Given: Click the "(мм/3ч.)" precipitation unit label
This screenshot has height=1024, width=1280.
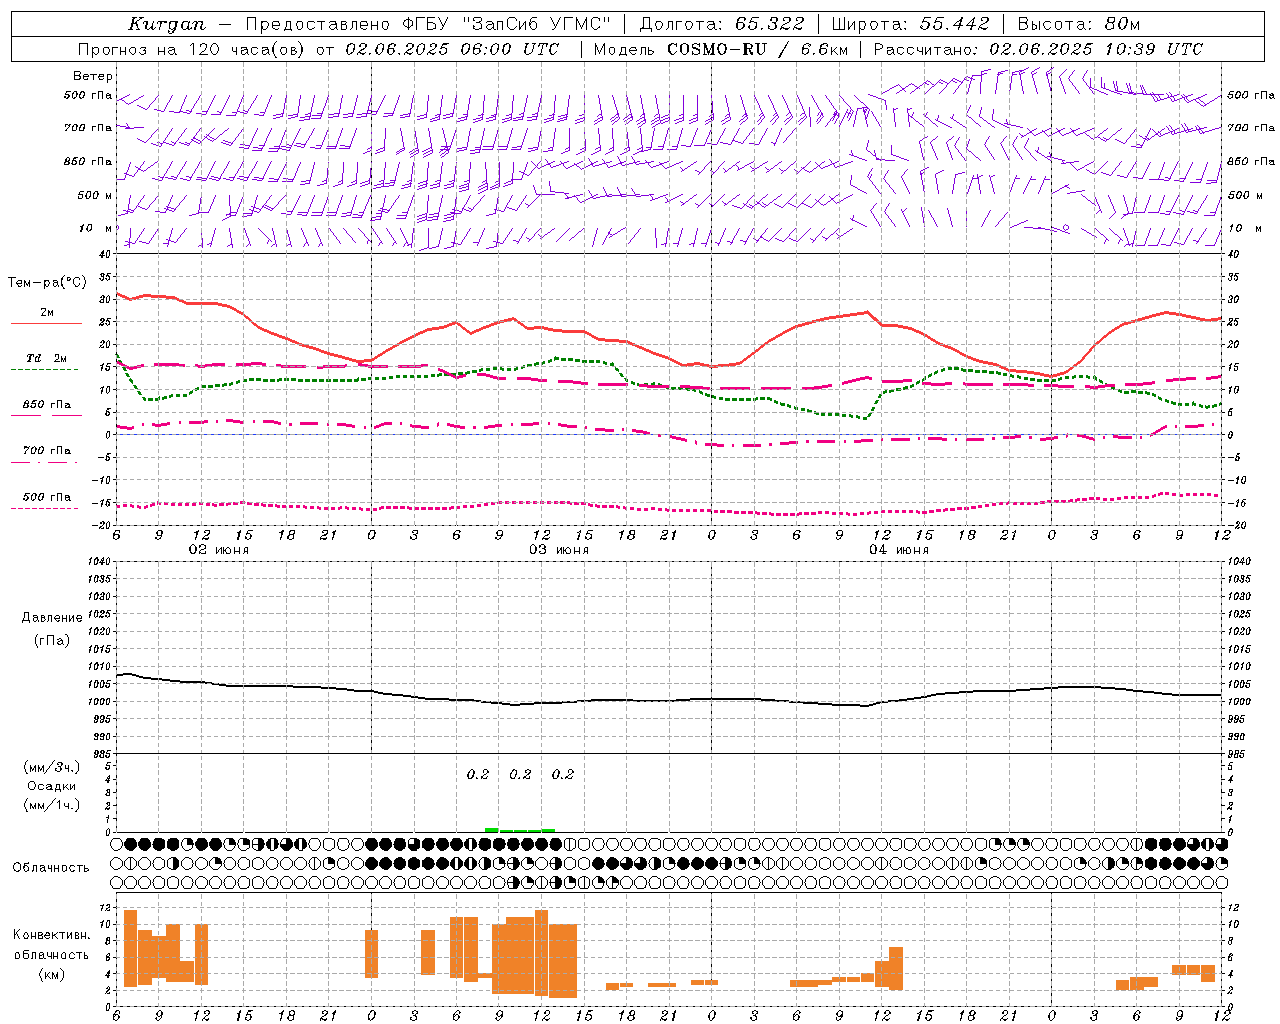Looking at the screenshot, I should pyautogui.click(x=52, y=767).
